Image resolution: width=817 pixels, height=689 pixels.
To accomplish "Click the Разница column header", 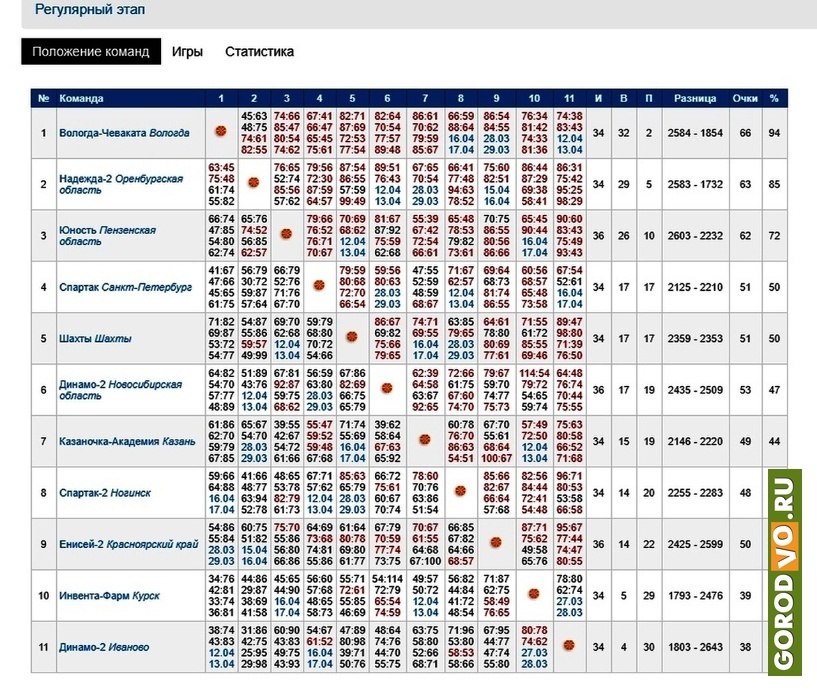I will point(695,99).
